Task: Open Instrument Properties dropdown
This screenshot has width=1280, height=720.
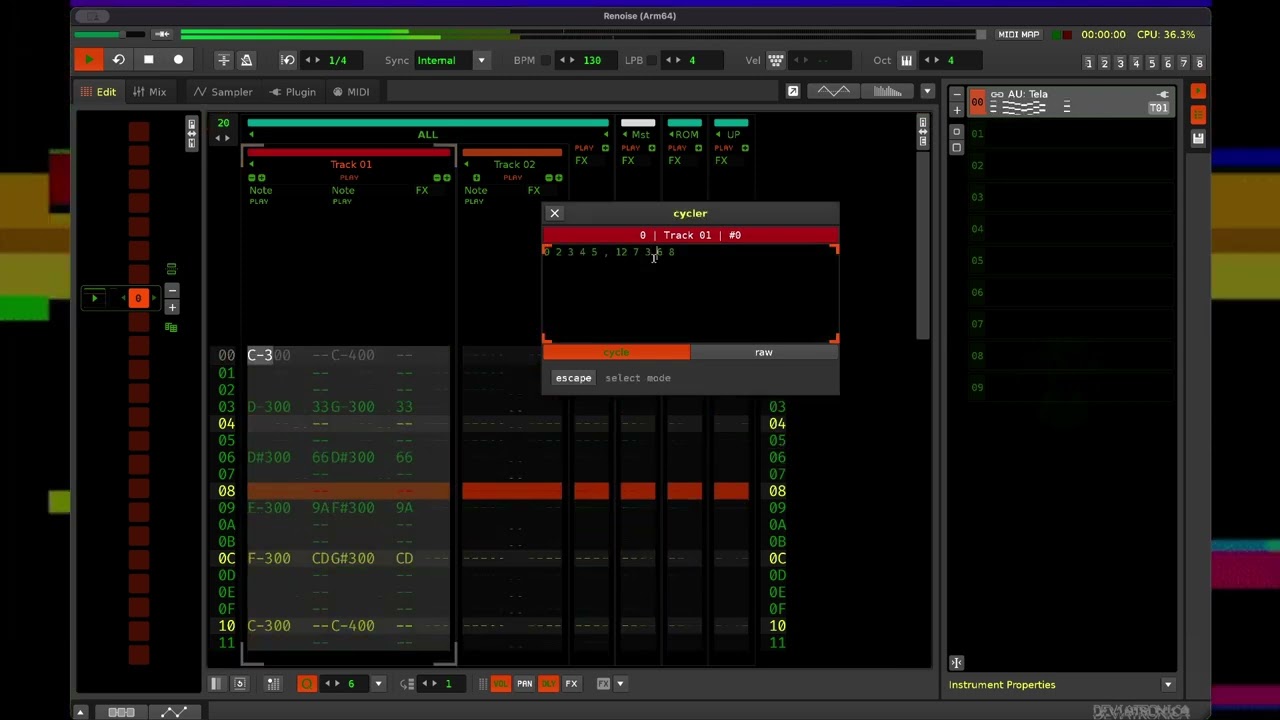Action: coord(1168,685)
